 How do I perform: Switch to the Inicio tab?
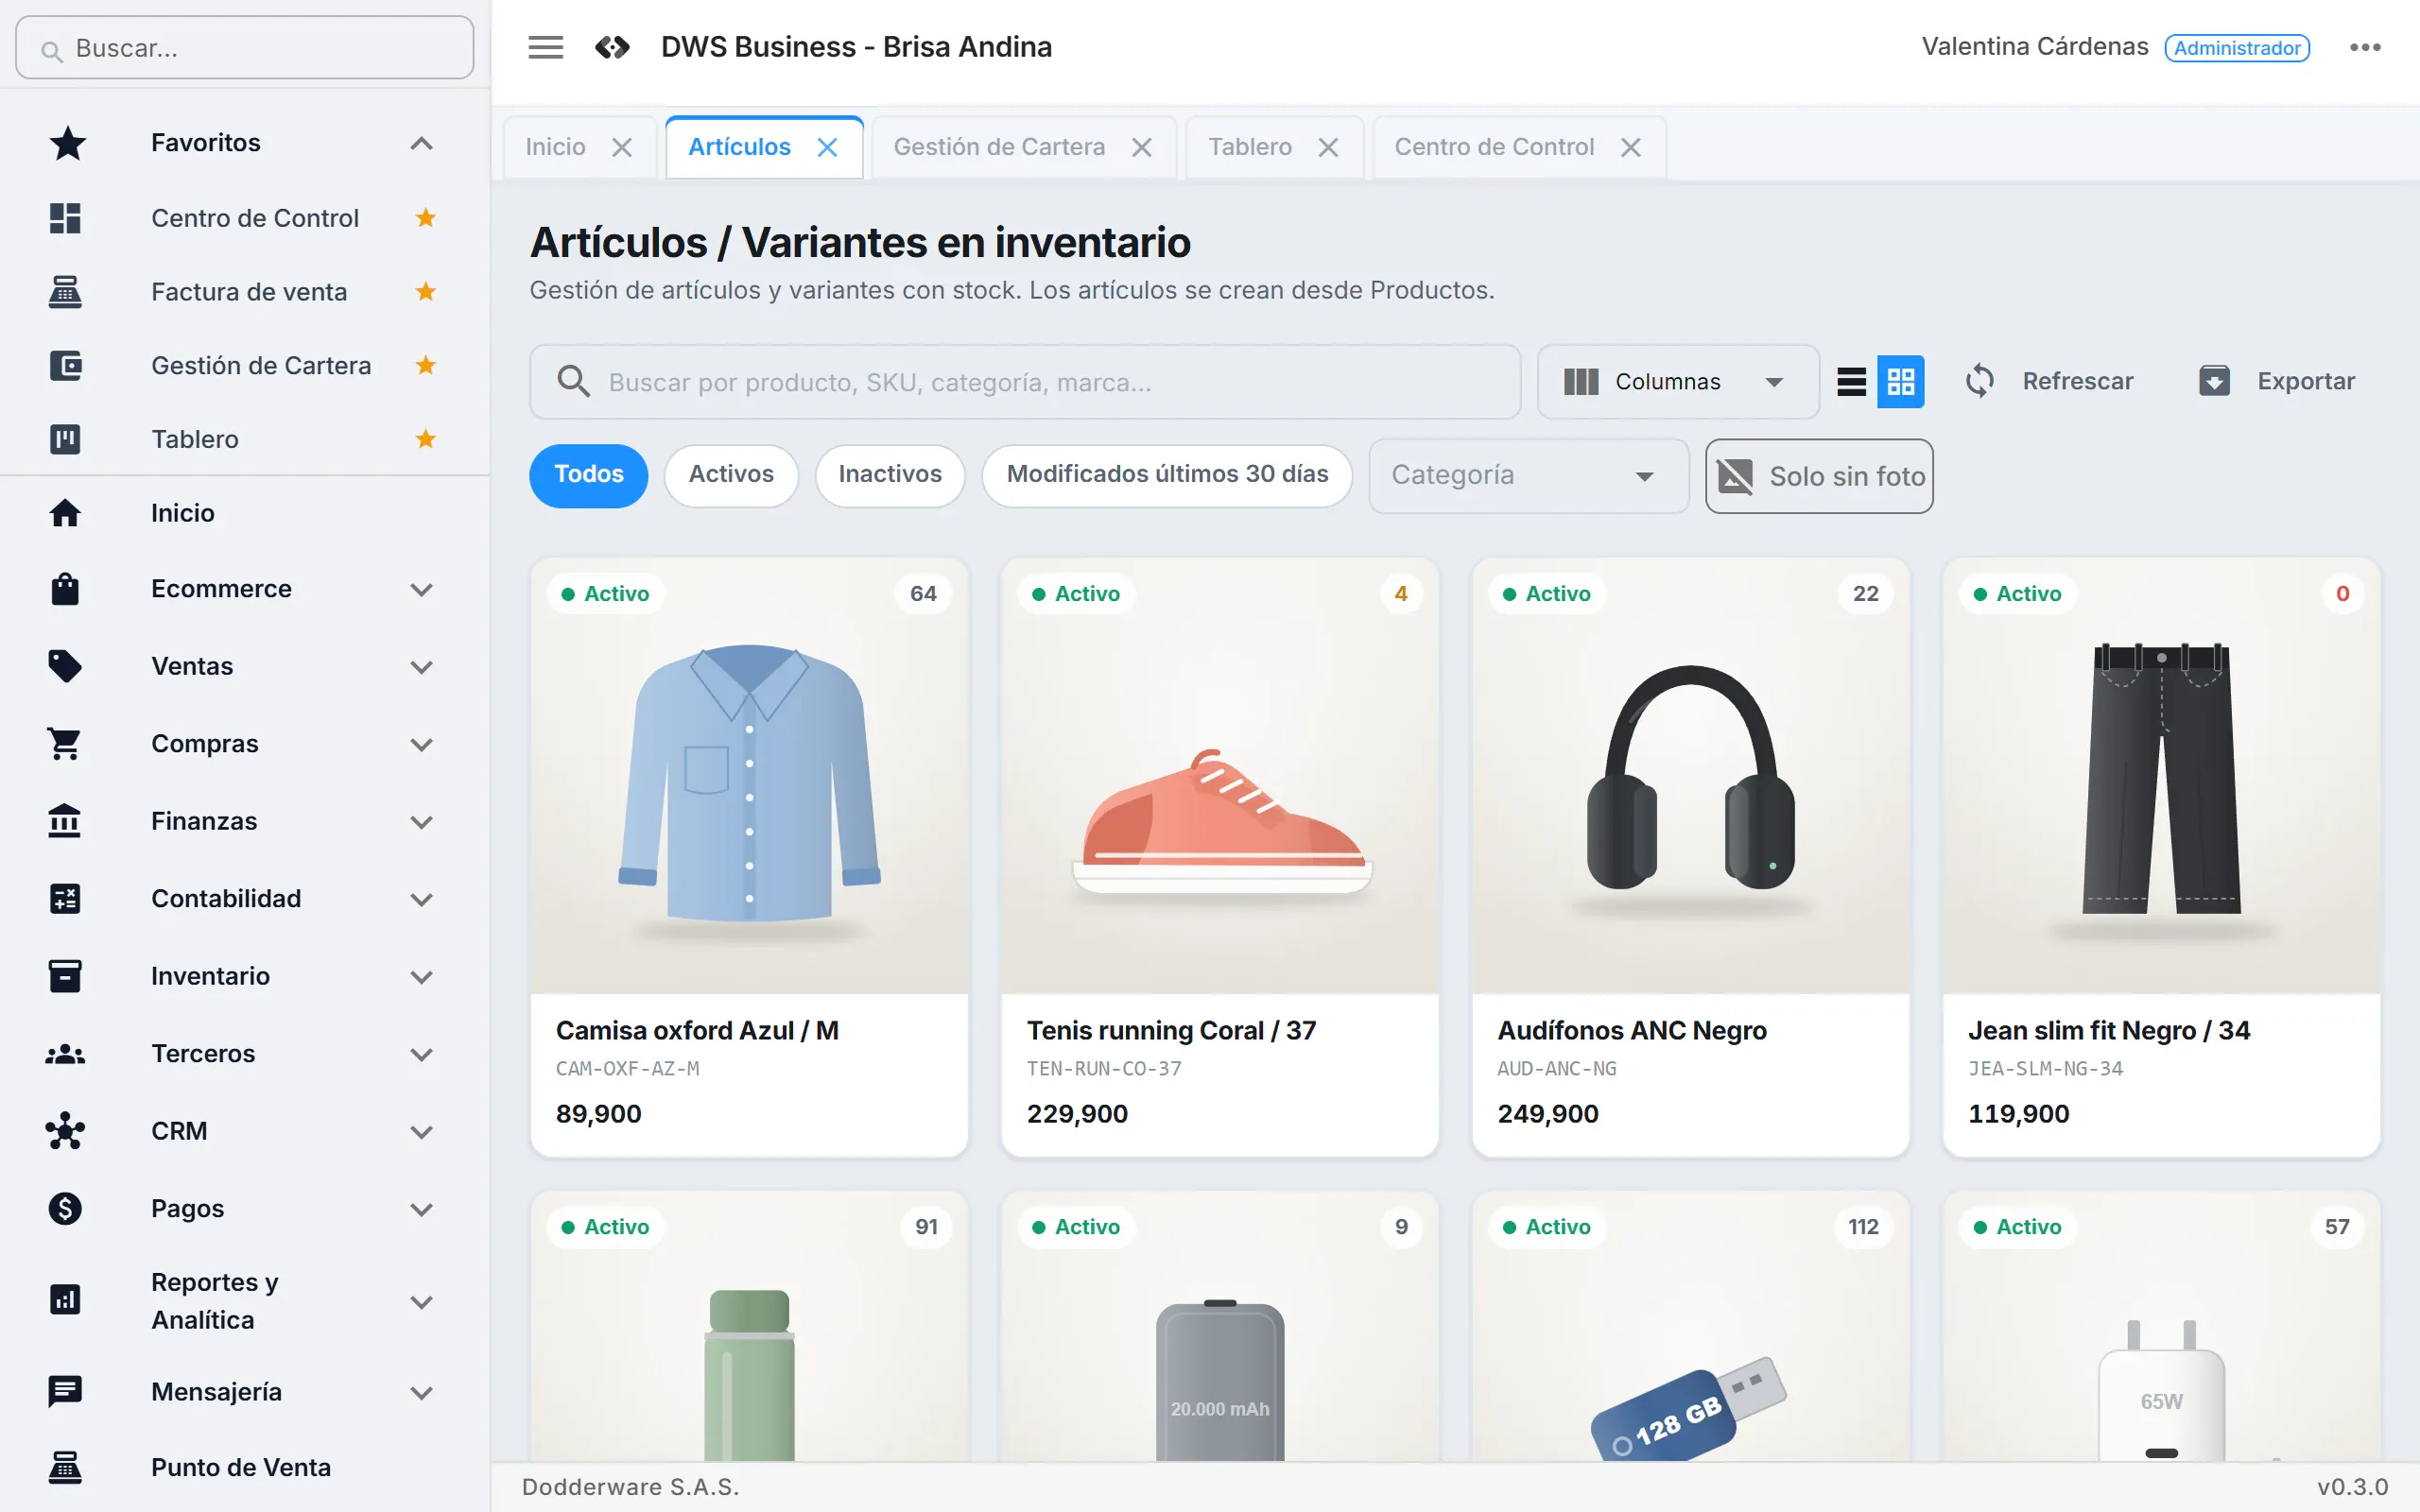pyautogui.click(x=556, y=147)
